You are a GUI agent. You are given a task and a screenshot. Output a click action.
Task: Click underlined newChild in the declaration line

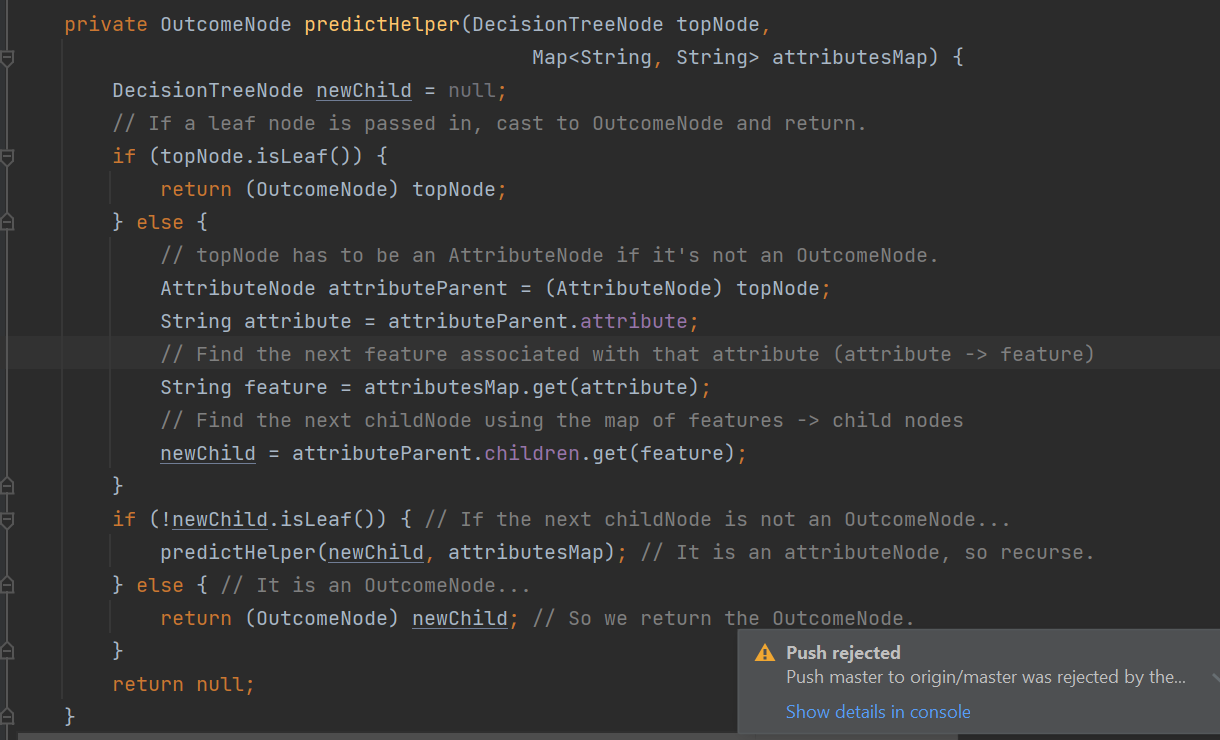(x=364, y=91)
